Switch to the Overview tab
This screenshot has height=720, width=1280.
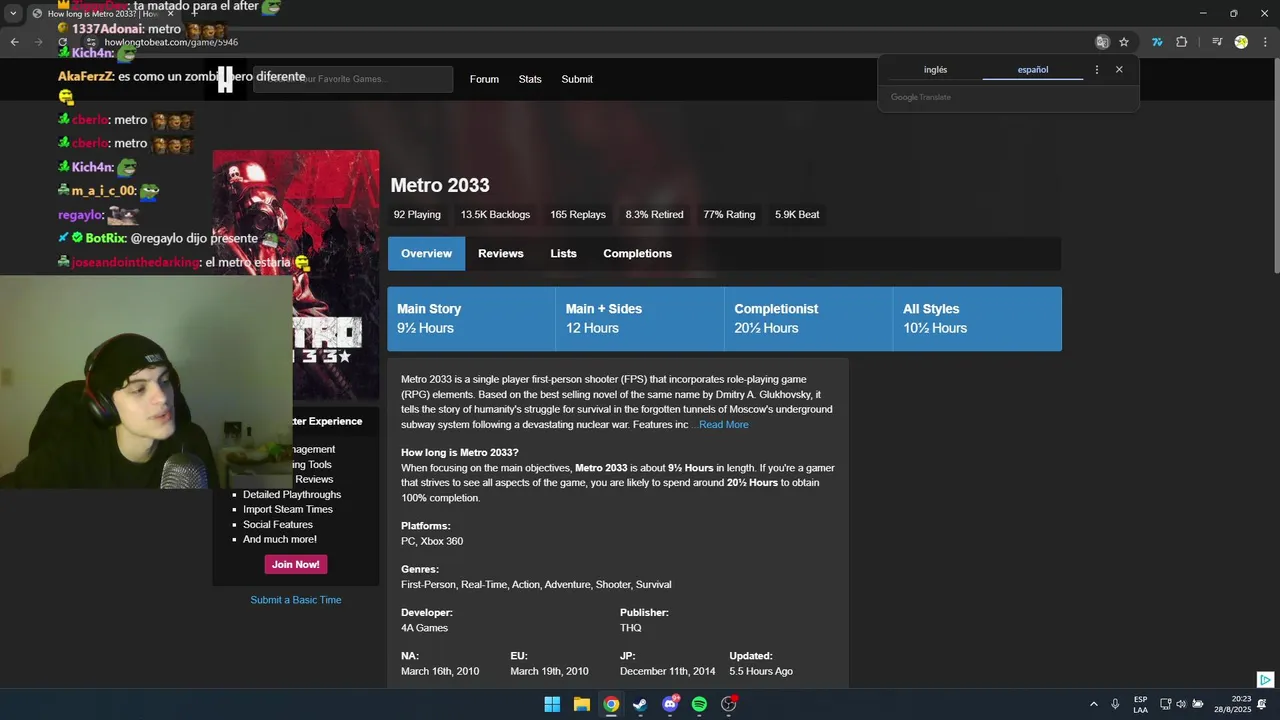[x=426, y=254]
